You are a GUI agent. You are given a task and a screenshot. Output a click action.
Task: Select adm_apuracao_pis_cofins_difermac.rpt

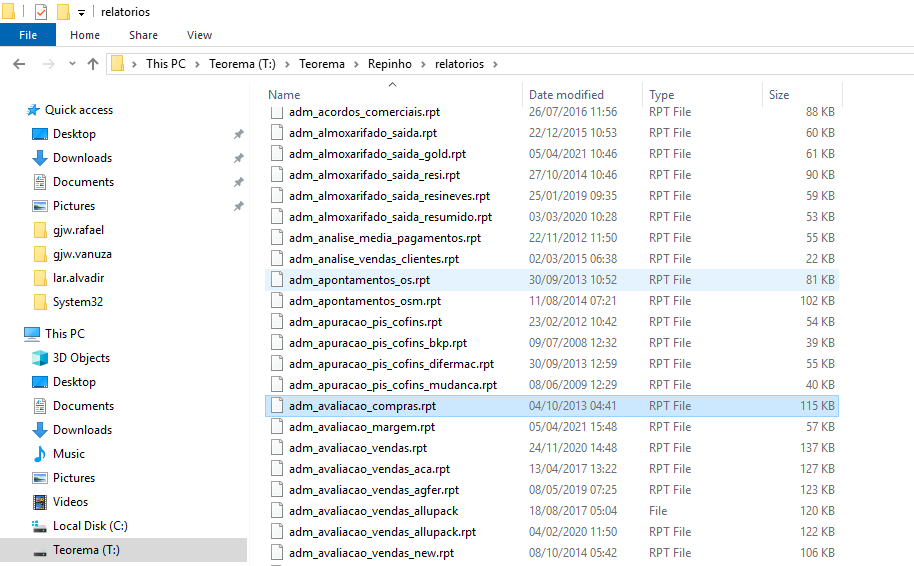(391, 364)
